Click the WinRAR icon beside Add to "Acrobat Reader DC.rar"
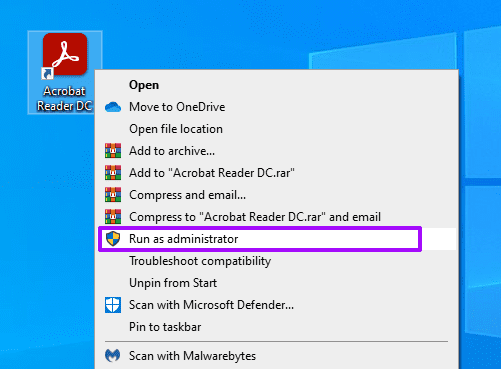This screenshot has width=502, height=369. [113, 173]
